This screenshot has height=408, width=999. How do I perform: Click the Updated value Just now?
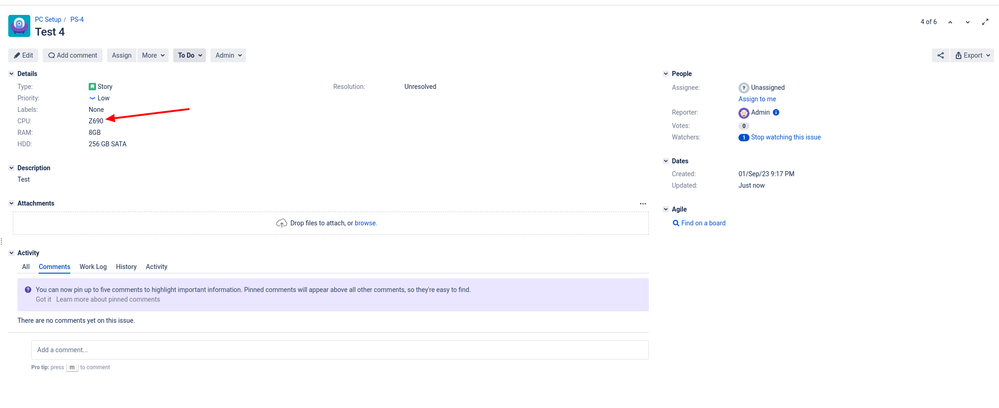point(752,186)
